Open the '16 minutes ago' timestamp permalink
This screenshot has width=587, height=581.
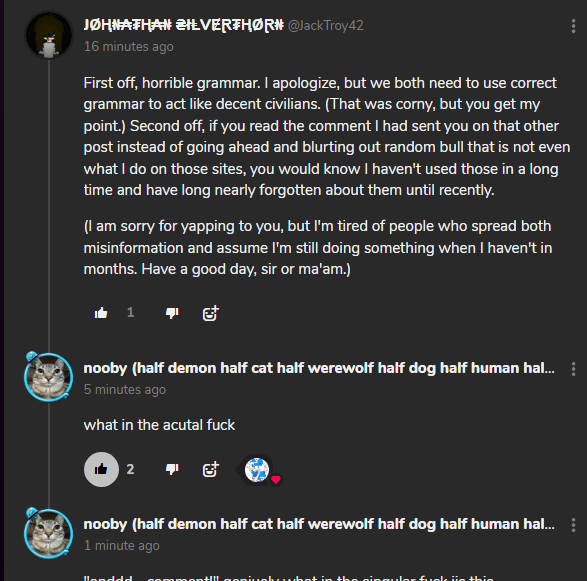(x=128, y=47)
